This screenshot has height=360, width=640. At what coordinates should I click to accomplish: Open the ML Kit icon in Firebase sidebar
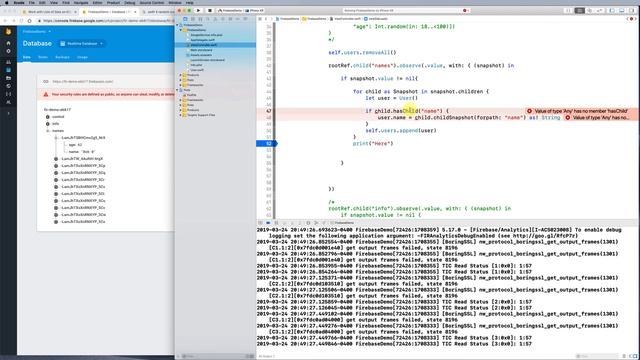click(8, 102)
